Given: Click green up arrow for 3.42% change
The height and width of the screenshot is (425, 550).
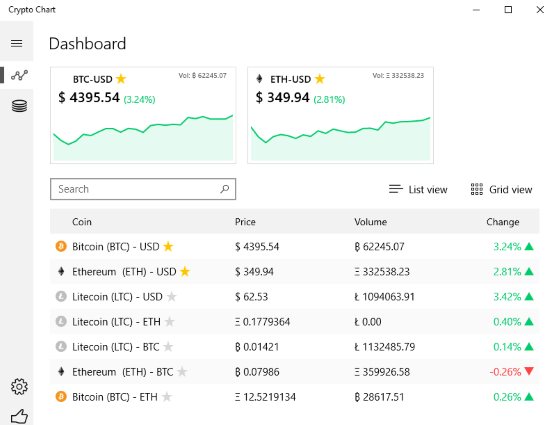Looking at the screenshot, I should (x=529, y=297).
